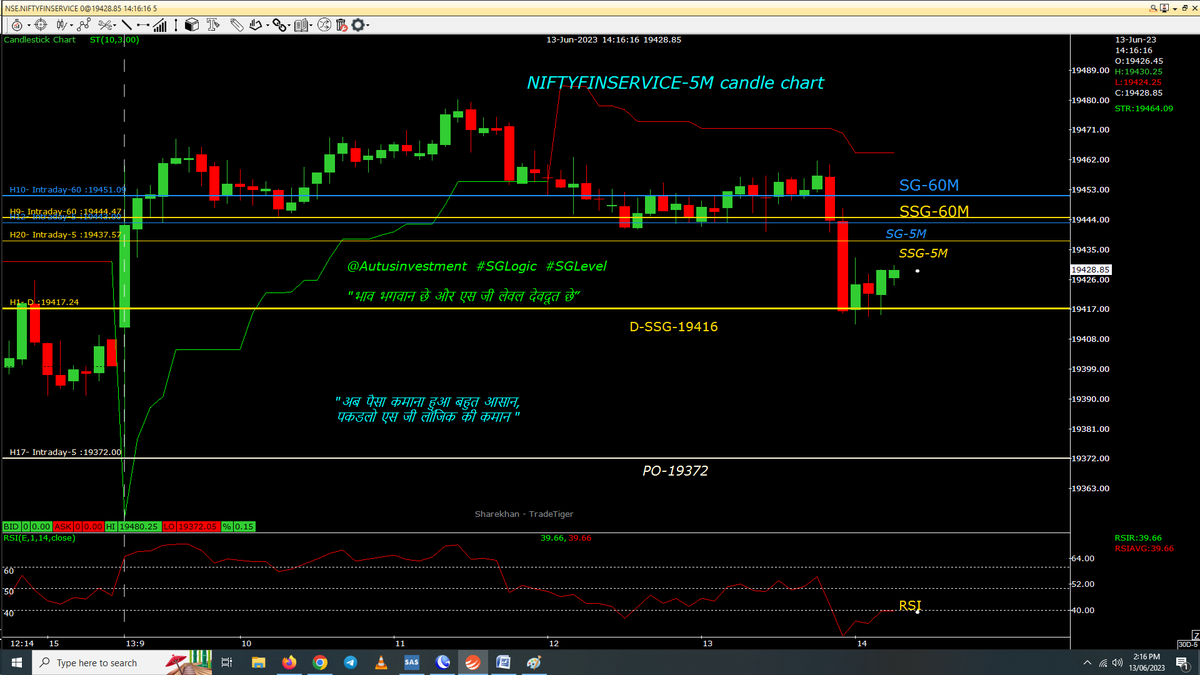Open Telegram from the taskbar
This screenshot has height=675, width=1200.
point(350,662)
